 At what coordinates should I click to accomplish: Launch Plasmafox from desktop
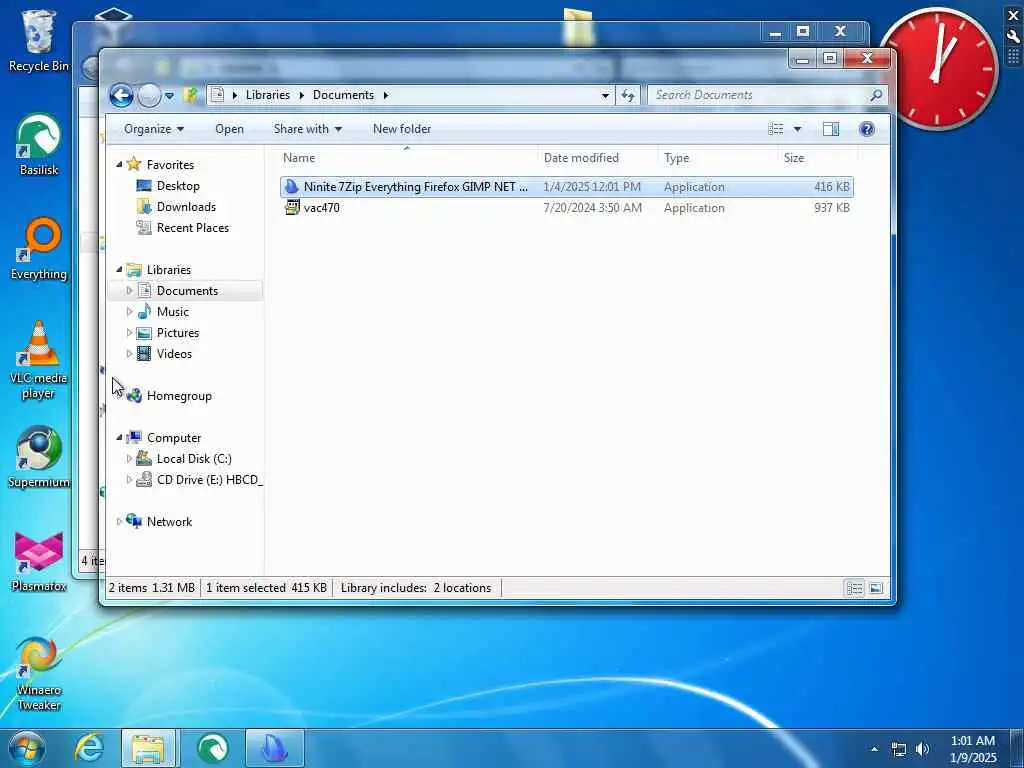(x=39, y=562)
